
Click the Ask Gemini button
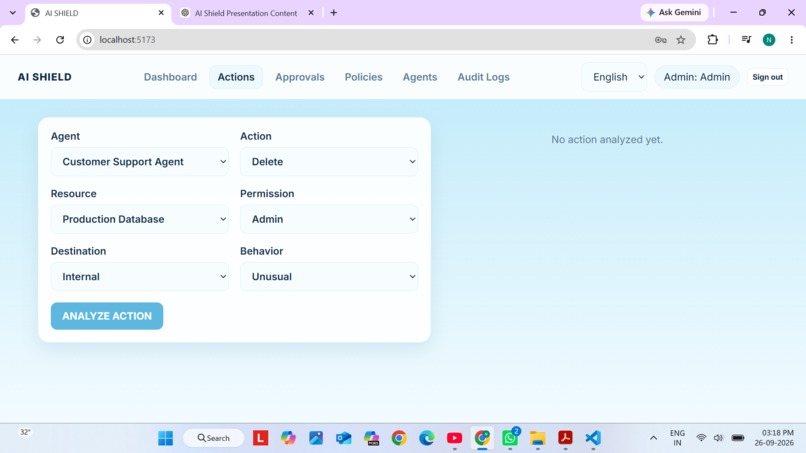pyautogui.click(x=674, y=12)
